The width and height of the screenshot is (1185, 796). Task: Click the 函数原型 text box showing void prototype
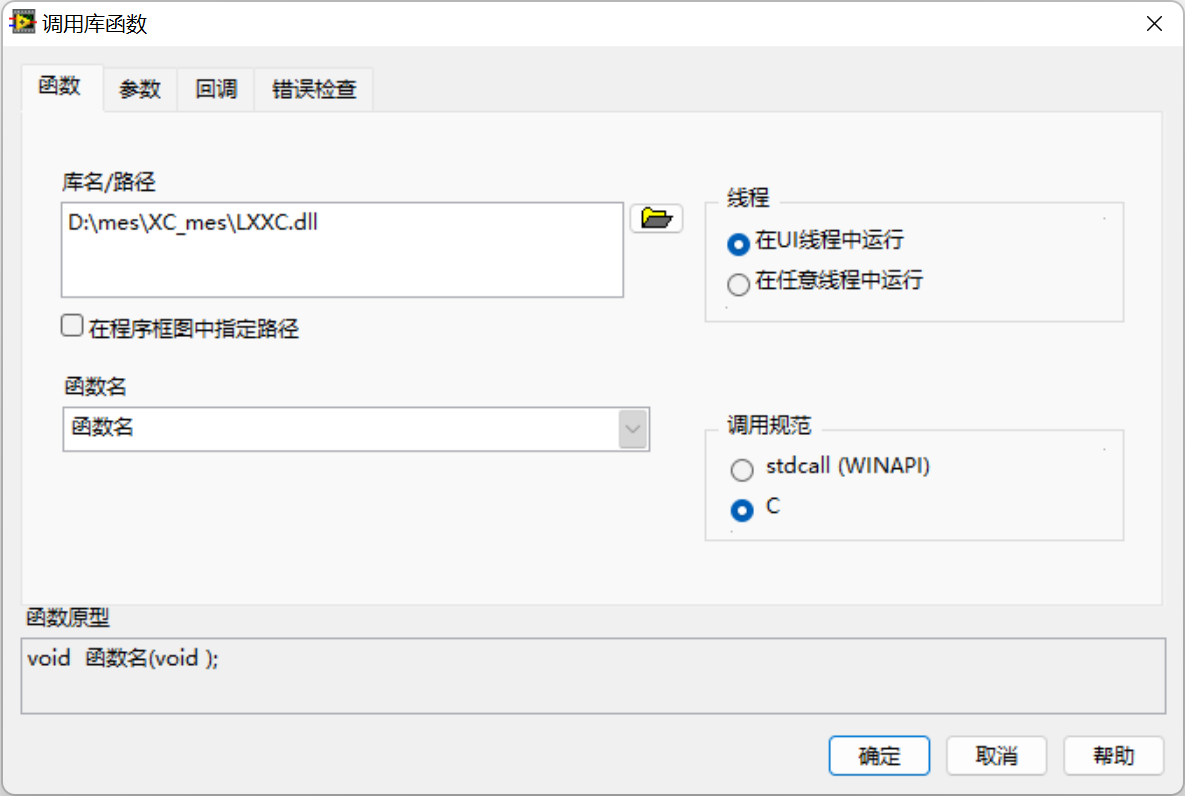click(x=593, y=676)
